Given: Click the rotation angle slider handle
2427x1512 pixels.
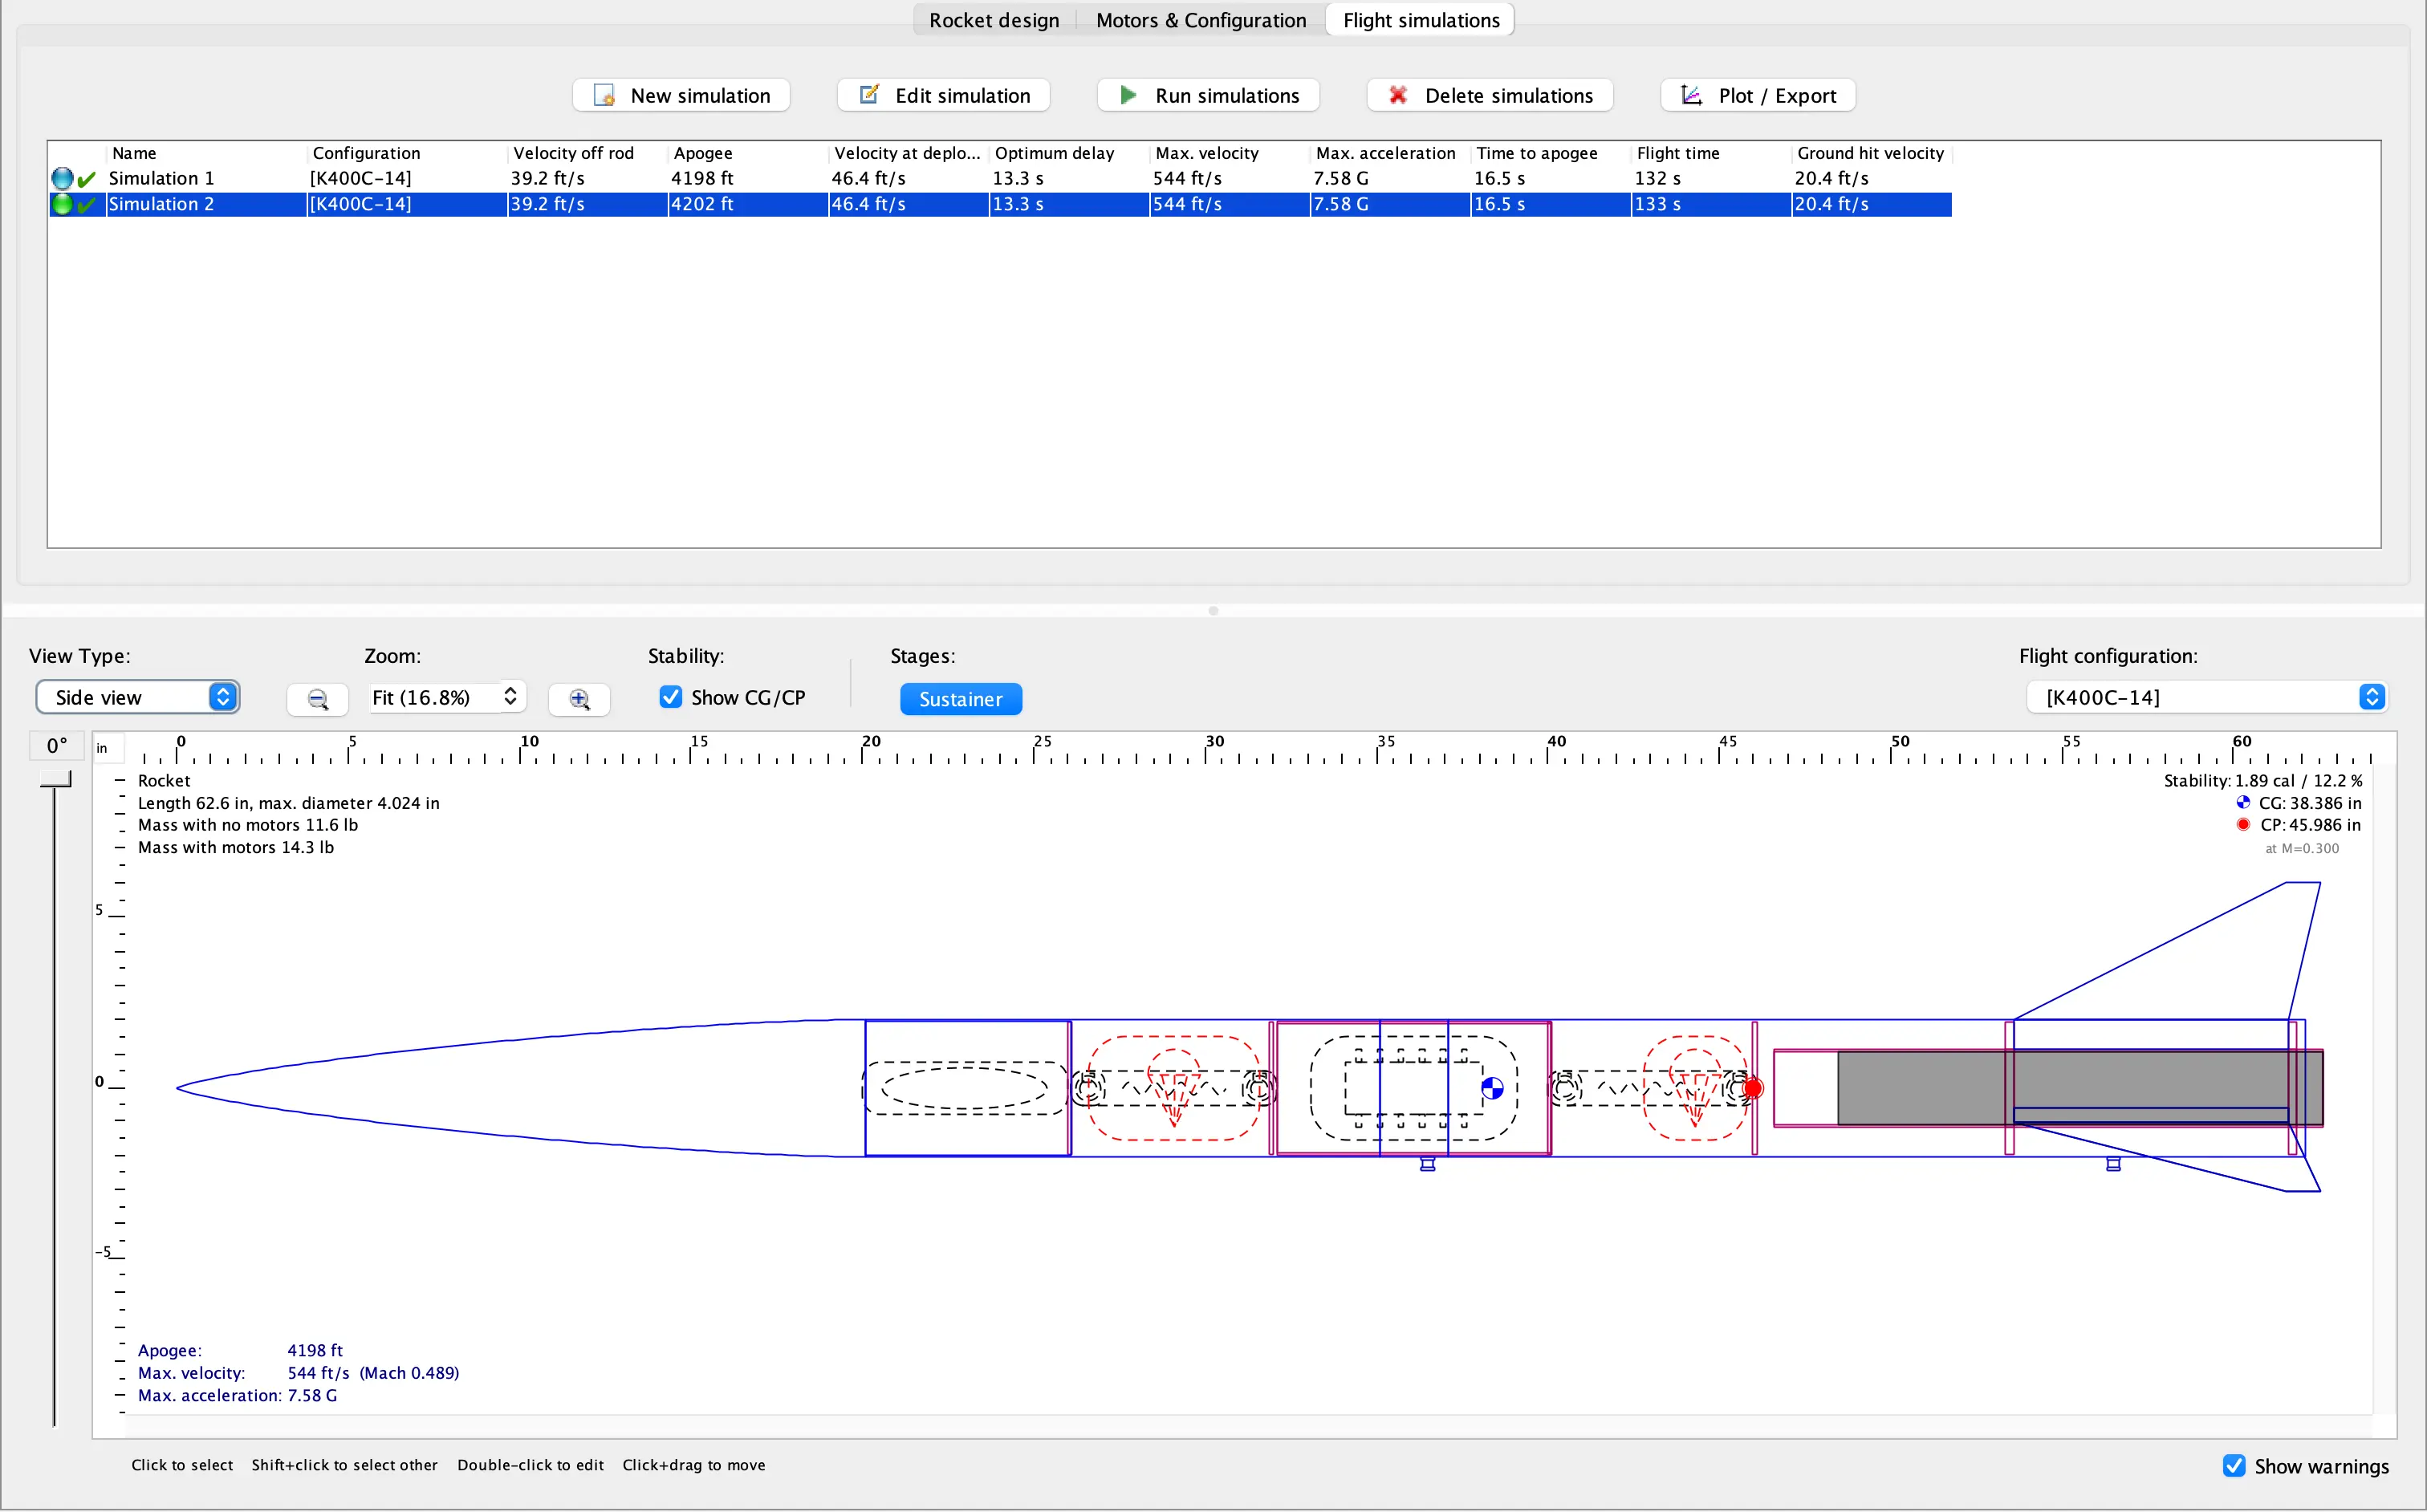Looking at the screenshot, I should point(55,778).
